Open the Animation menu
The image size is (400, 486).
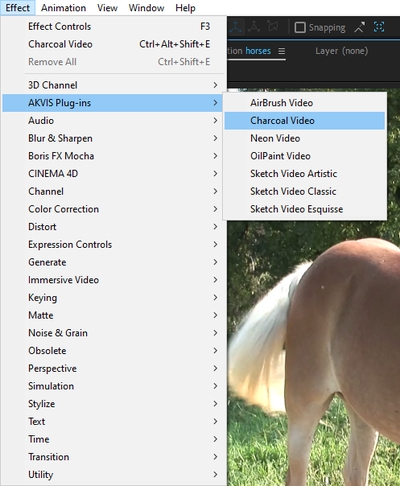point(63,8)
